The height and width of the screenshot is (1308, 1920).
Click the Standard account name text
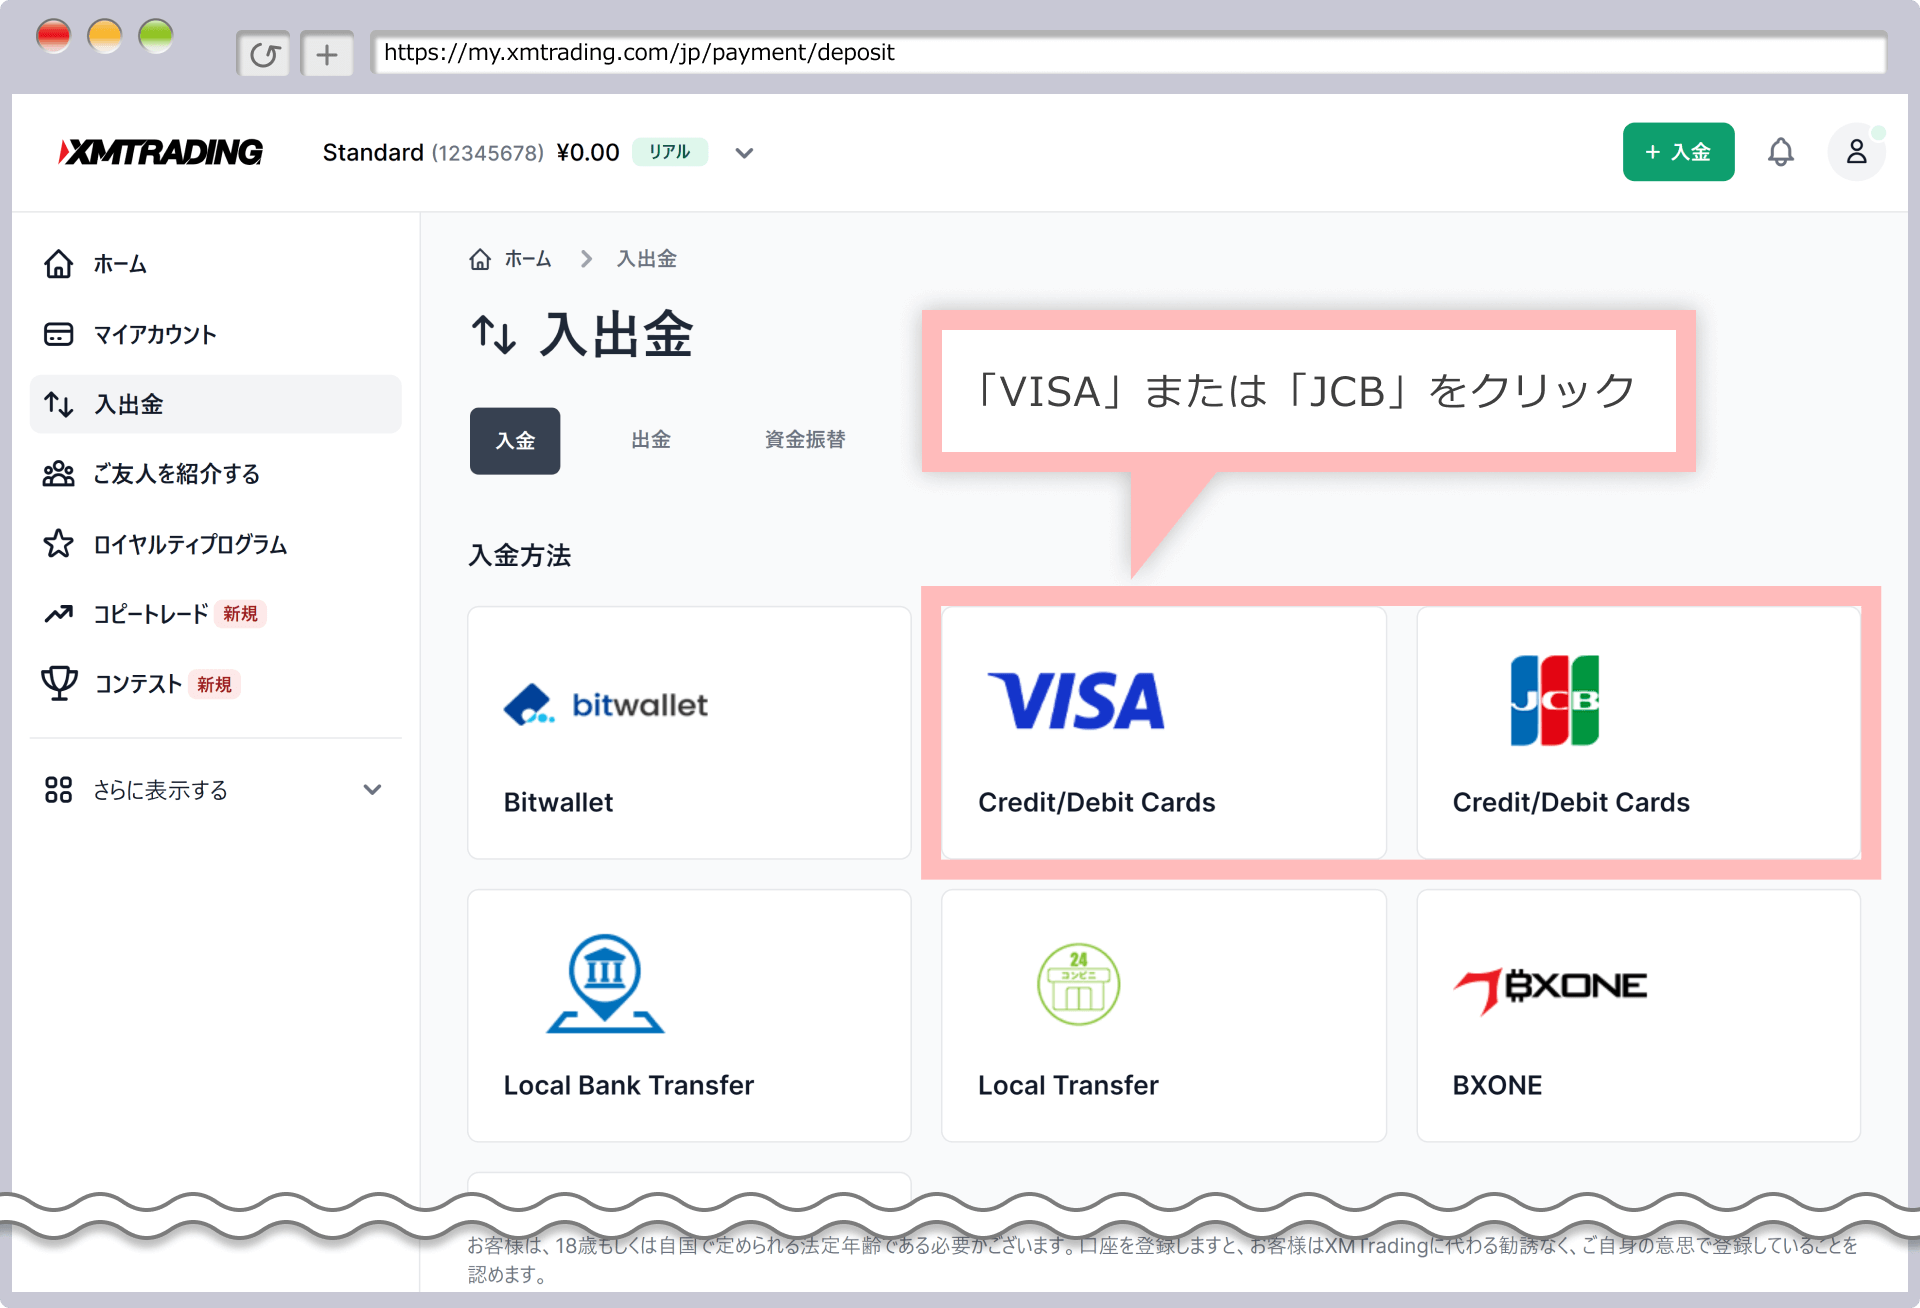click(x=373, y=153)
